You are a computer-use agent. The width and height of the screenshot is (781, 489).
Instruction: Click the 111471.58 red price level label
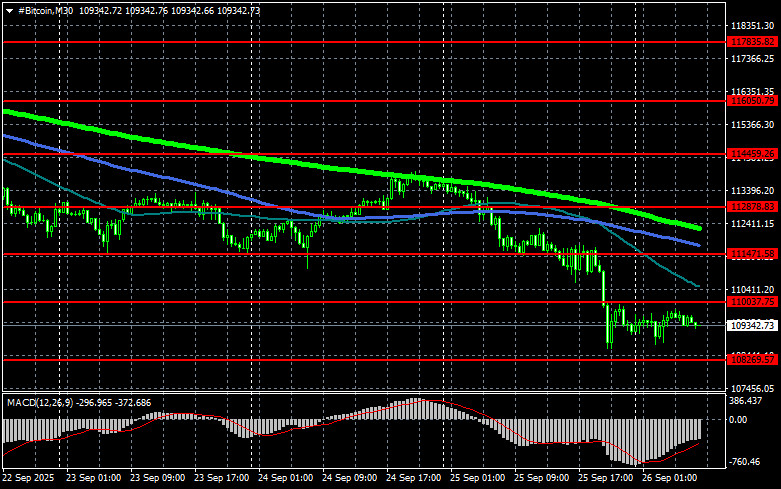tap(752, 254)
